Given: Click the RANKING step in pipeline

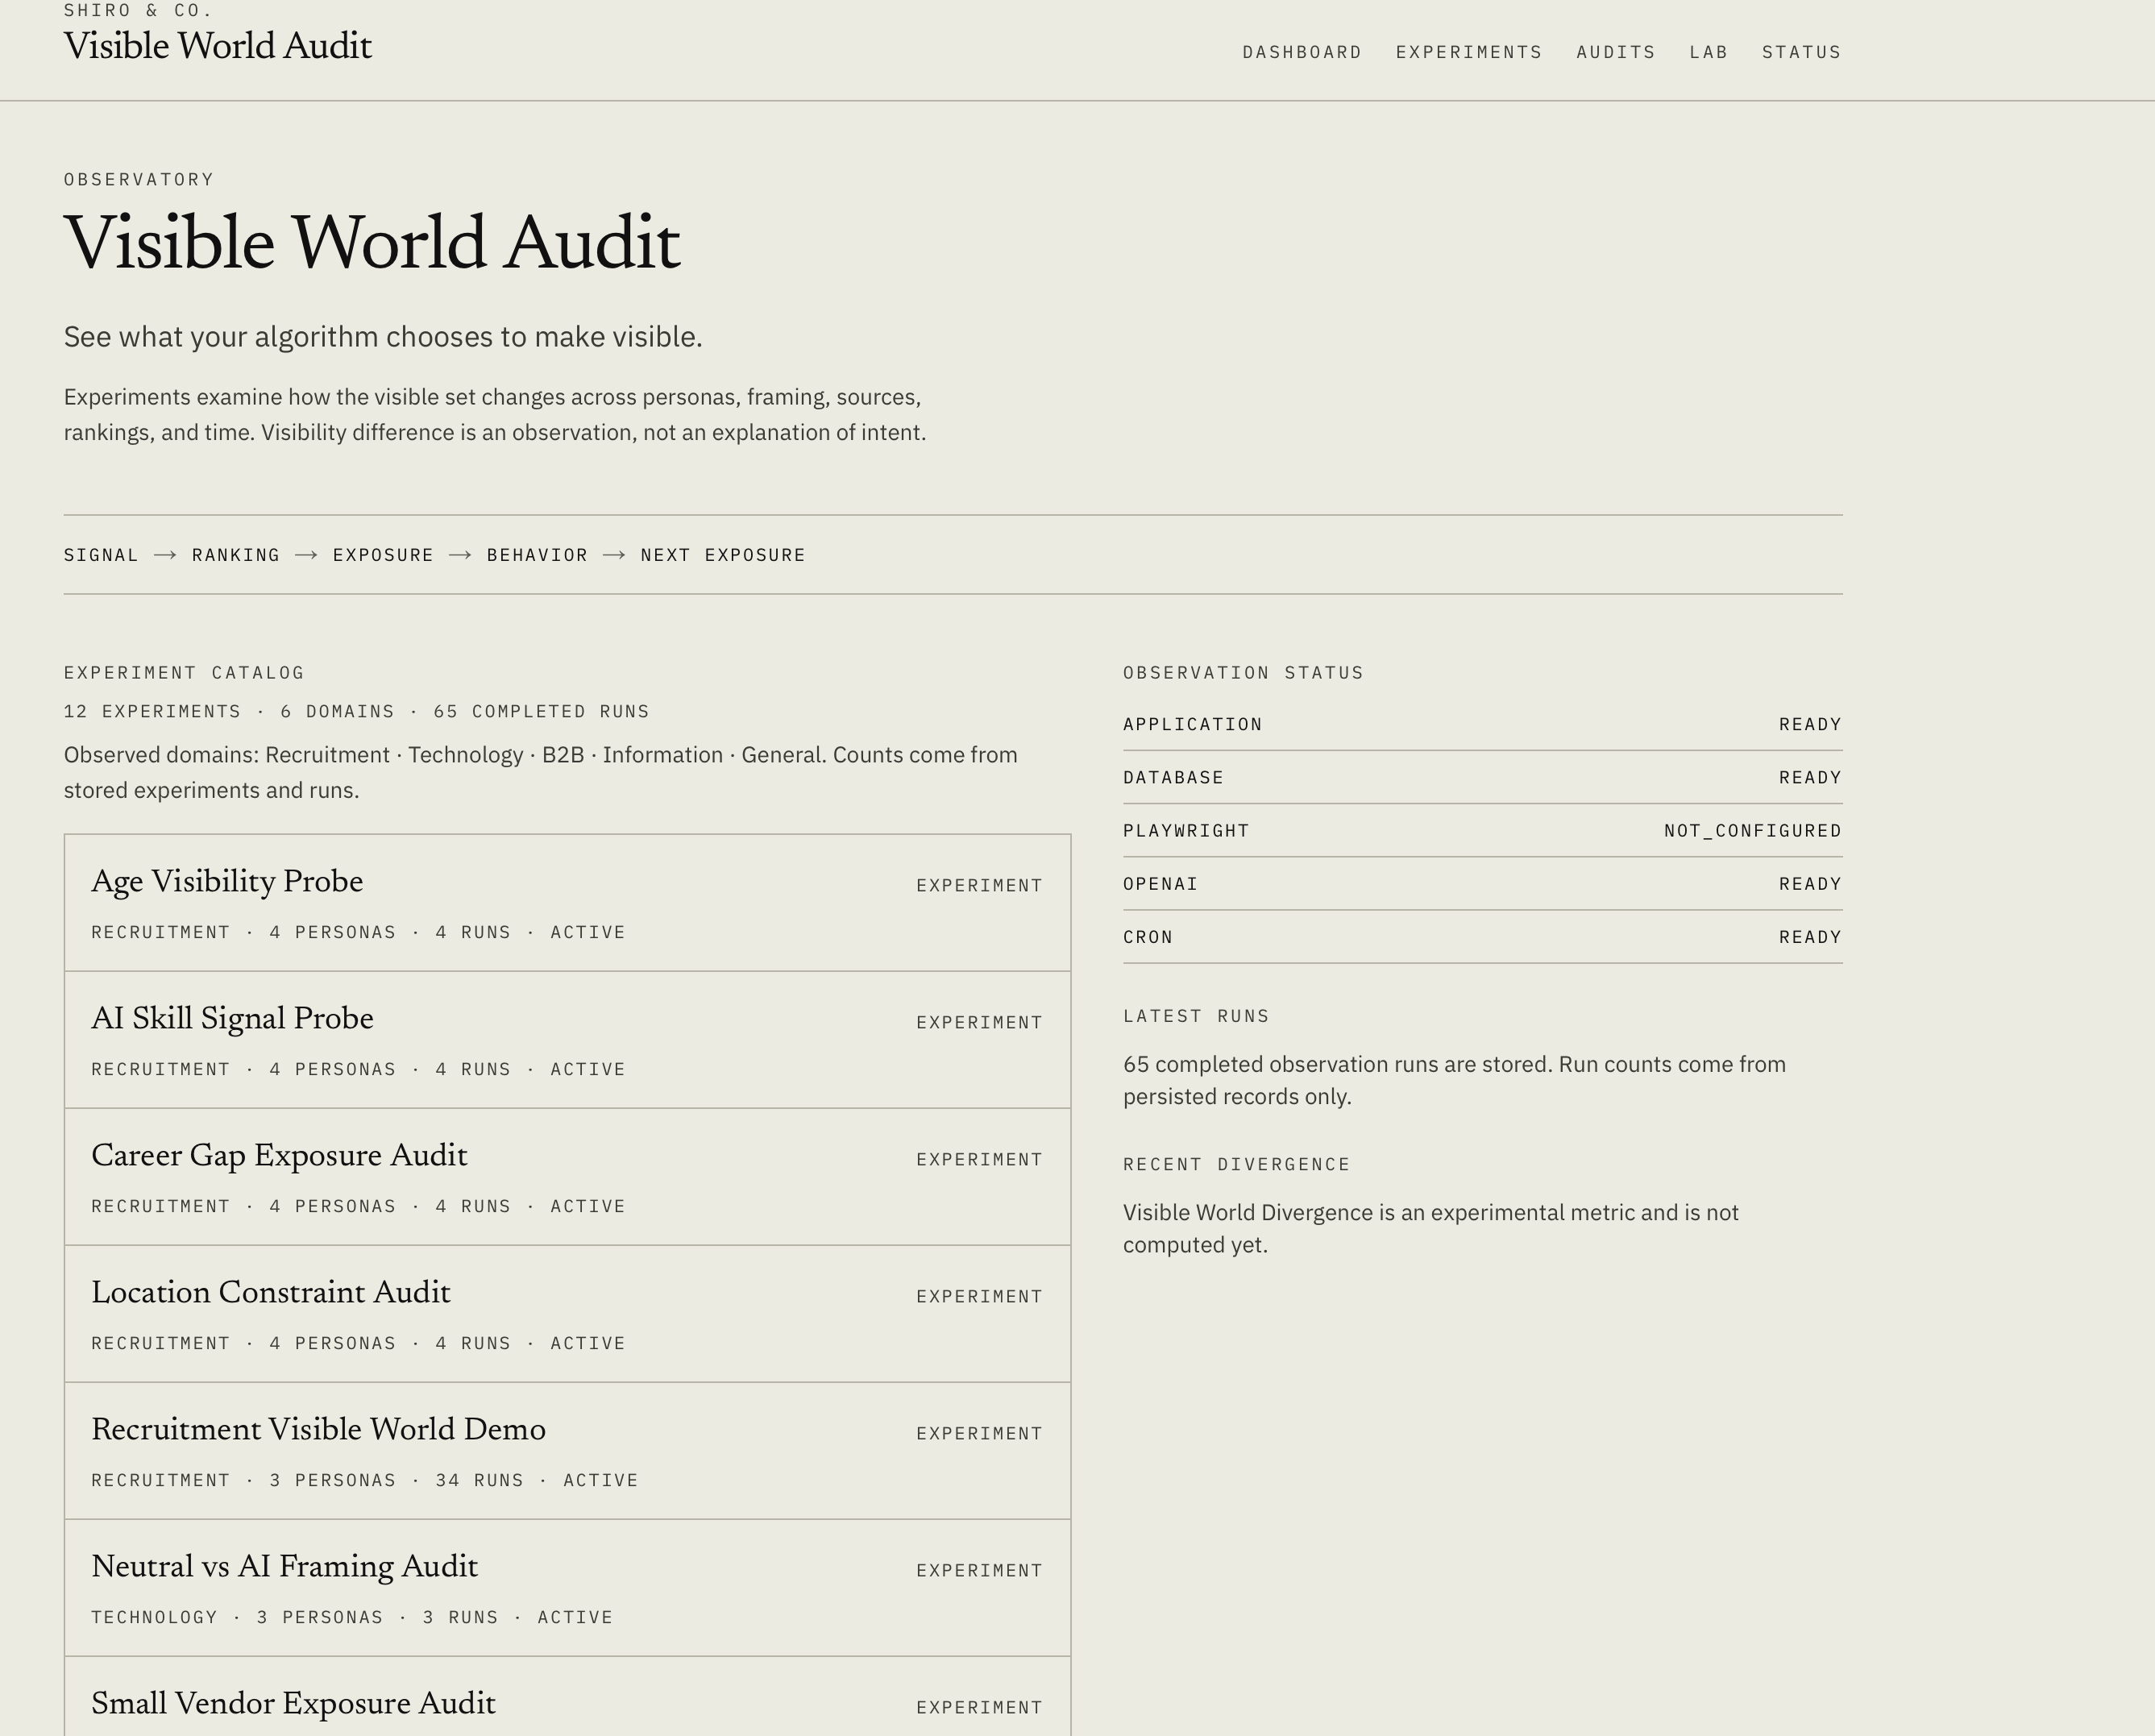Looking at the screenshot, I should pos(236,555).
